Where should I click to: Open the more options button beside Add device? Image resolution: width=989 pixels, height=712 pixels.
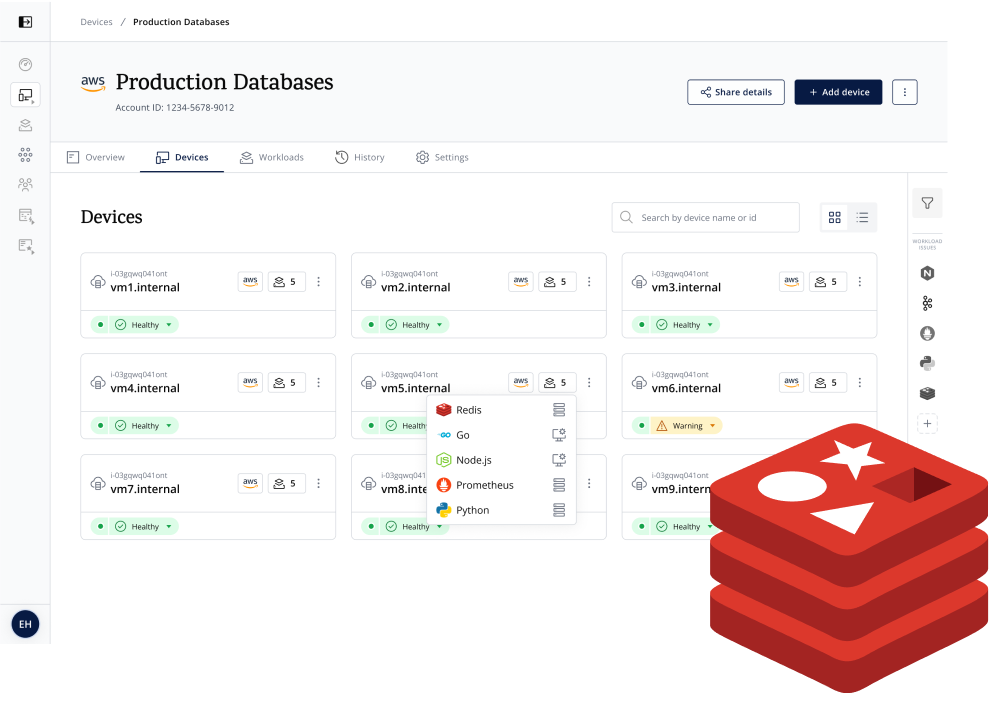tap(904, 92)
